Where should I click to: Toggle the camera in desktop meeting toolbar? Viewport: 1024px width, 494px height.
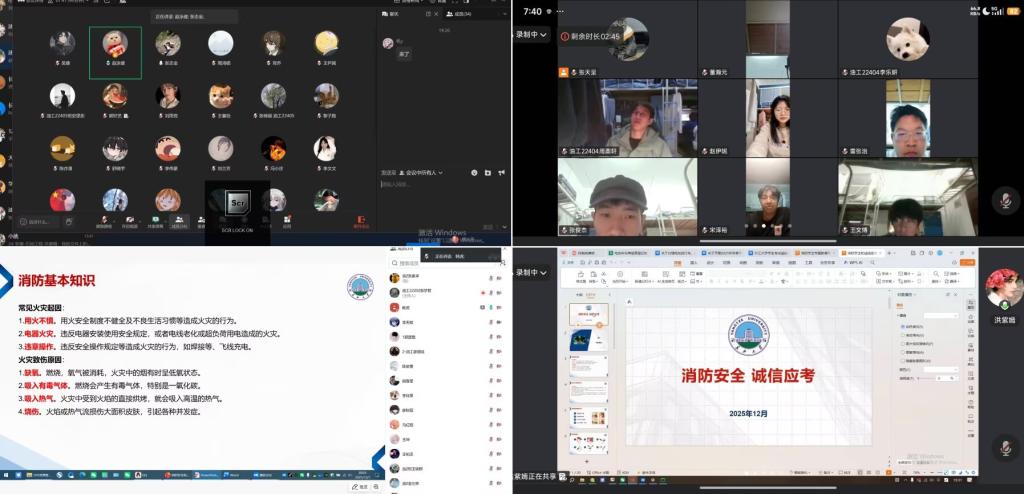click(x=130, y=218)
